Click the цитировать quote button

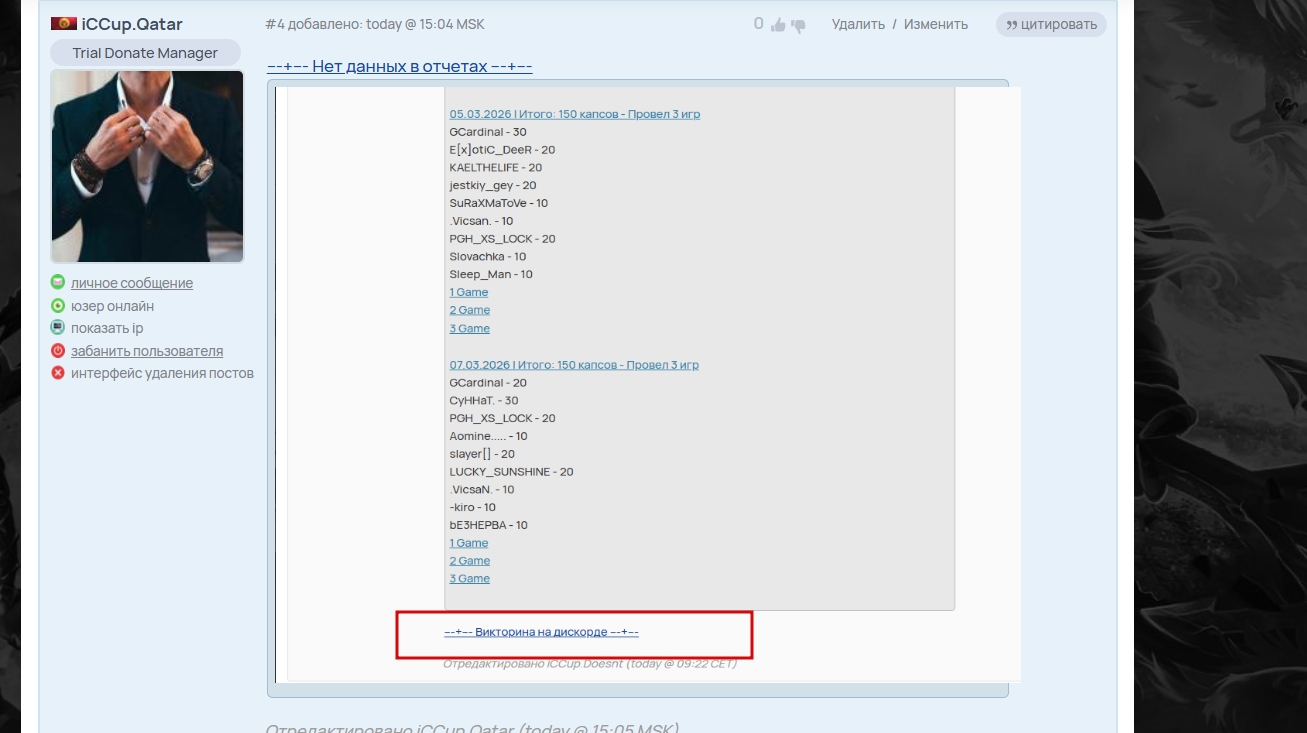pos(1051,24)
